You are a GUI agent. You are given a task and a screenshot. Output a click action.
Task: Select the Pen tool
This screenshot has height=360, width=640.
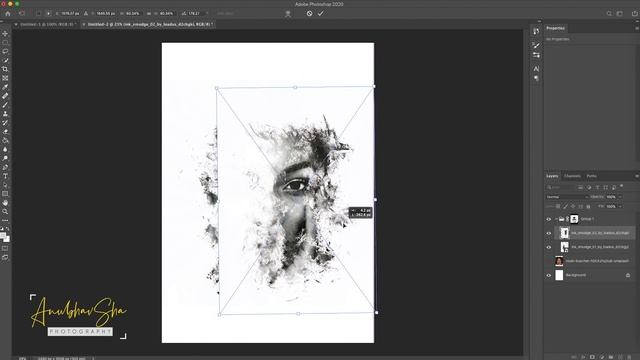[x=5, y=167]
